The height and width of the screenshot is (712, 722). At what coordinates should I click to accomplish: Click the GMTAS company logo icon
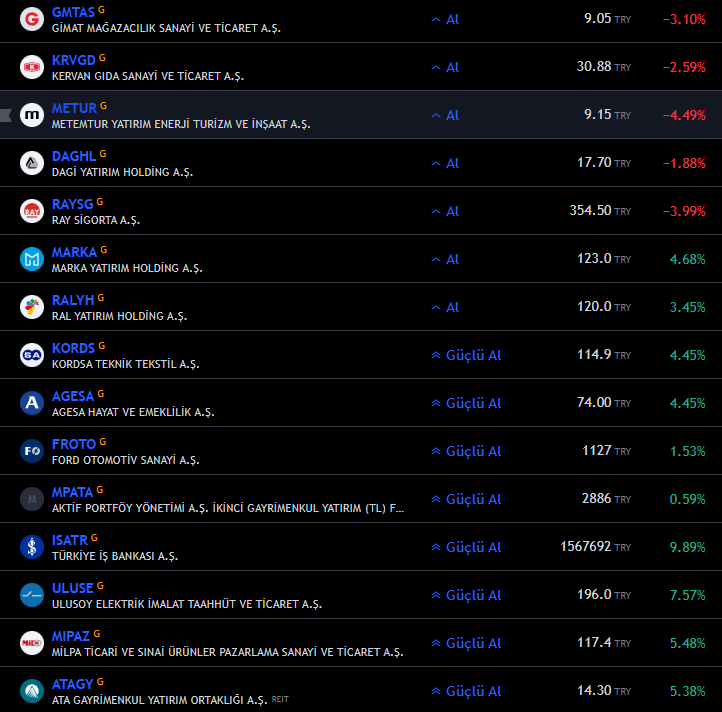pyautogui.click(x=32, y=19)
